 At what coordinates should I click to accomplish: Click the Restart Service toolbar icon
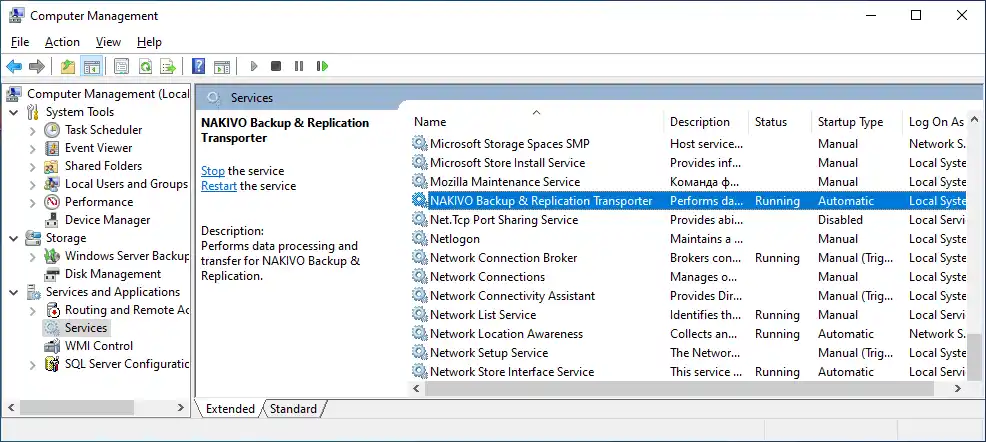(x=323, y=66)
